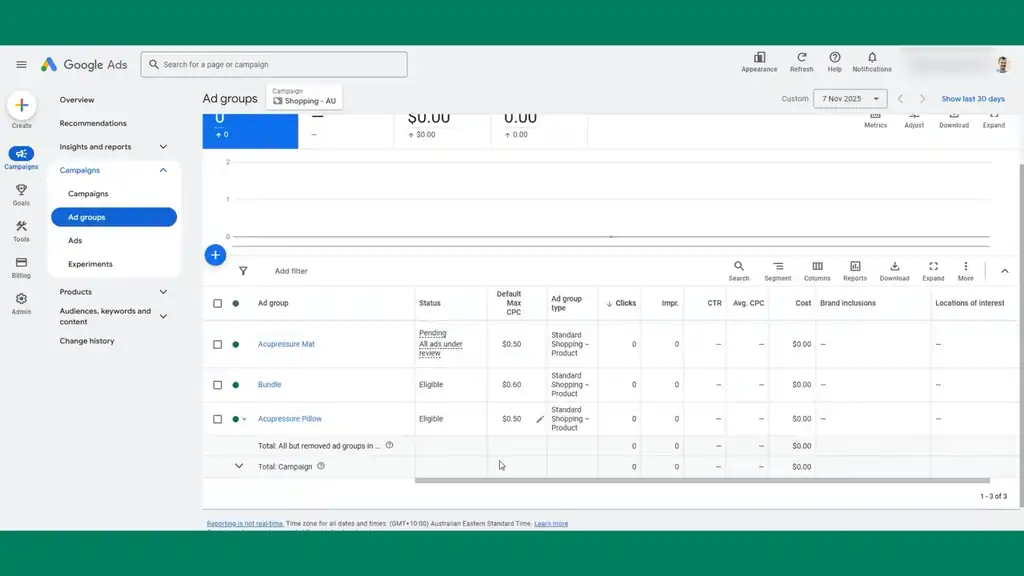Open Billing in the left rail
Screen dimensions: 1024x576
pyautogui.click(x=21, y=266)
